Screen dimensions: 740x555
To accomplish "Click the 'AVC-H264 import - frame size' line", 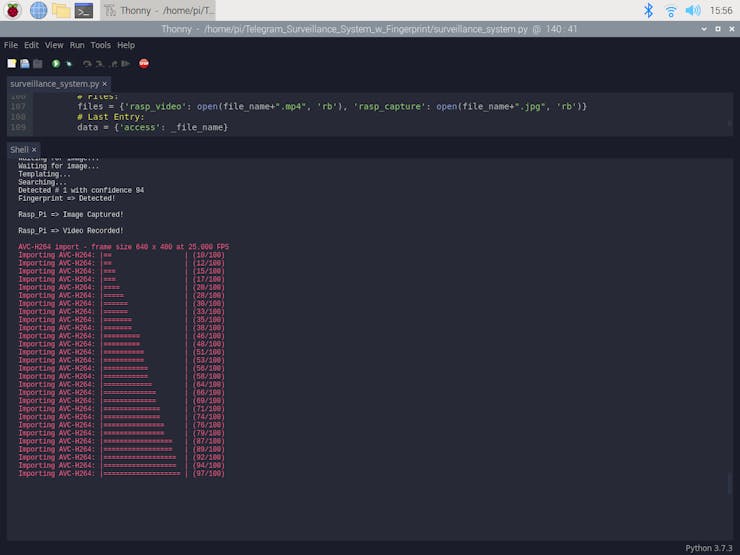I will 124,247.
